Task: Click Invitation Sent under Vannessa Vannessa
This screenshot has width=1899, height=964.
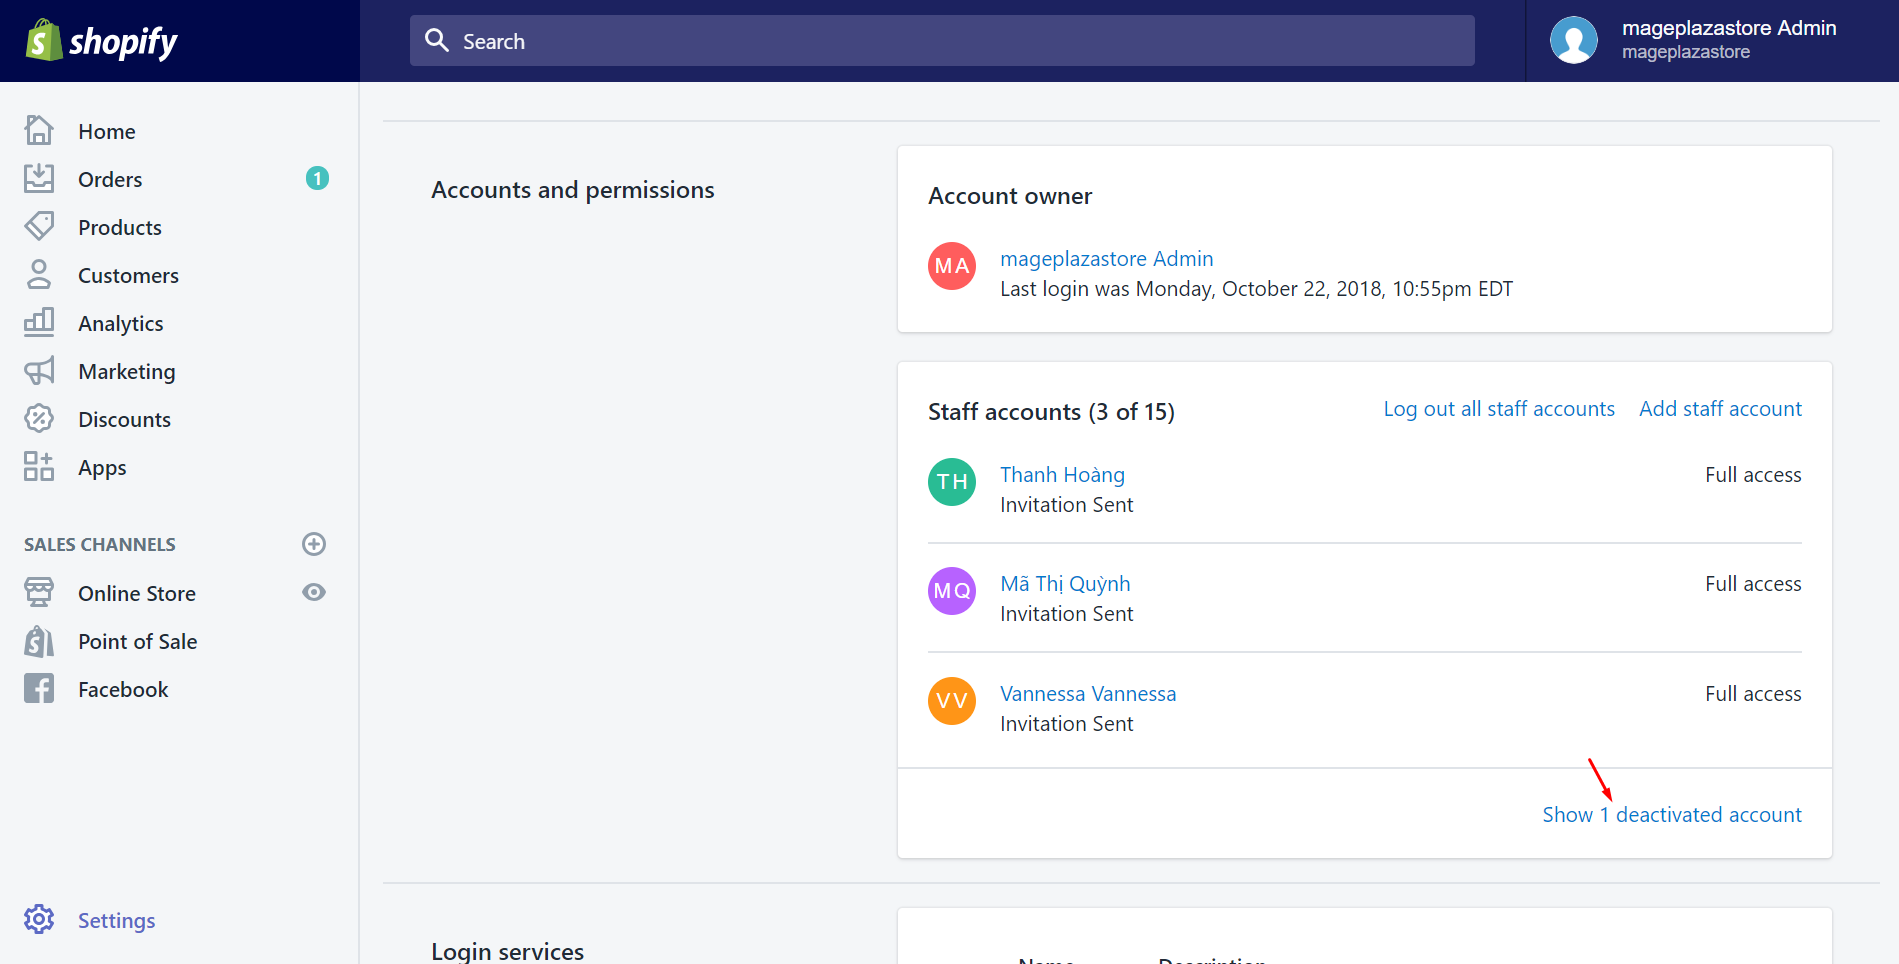Action: click(1067, 724)
